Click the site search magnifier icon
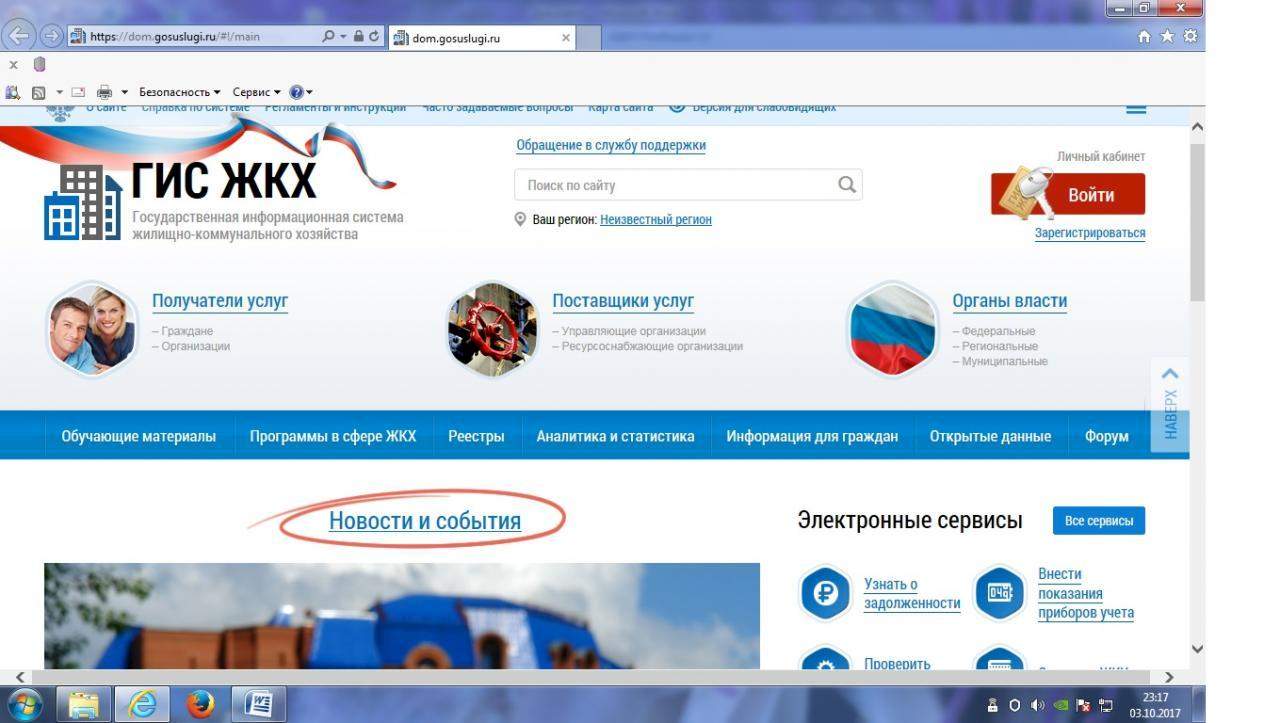The width and height of the screenshot is (1280, 723). coord(847,184)
